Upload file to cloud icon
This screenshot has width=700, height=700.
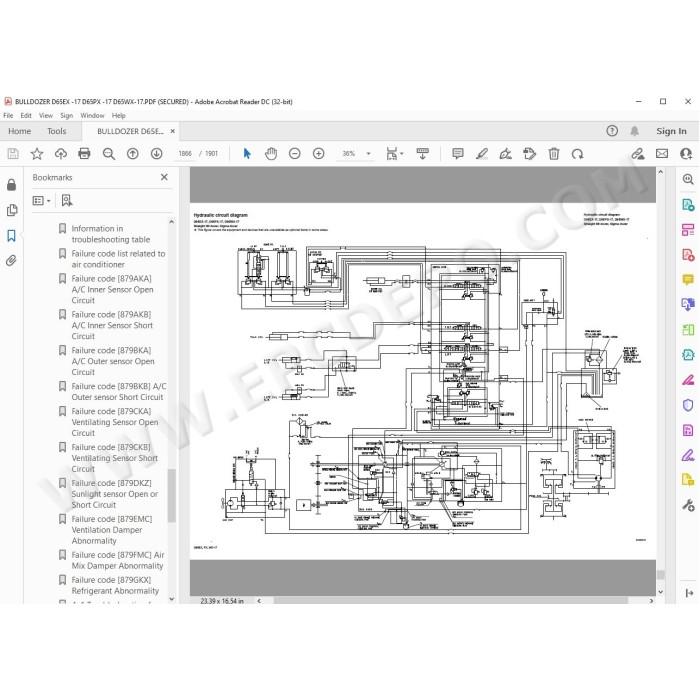pos(61,154)
